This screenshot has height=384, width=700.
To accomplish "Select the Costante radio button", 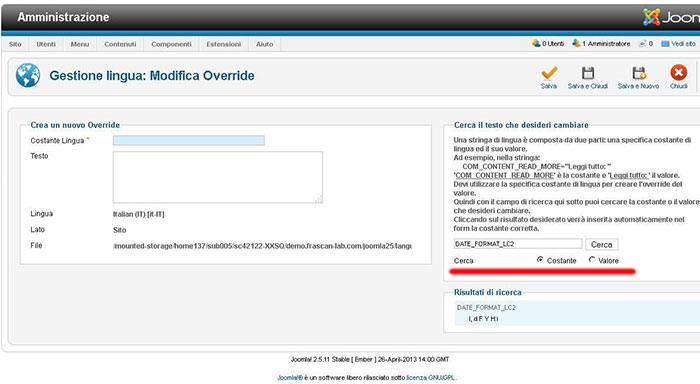I will [540, 259].
